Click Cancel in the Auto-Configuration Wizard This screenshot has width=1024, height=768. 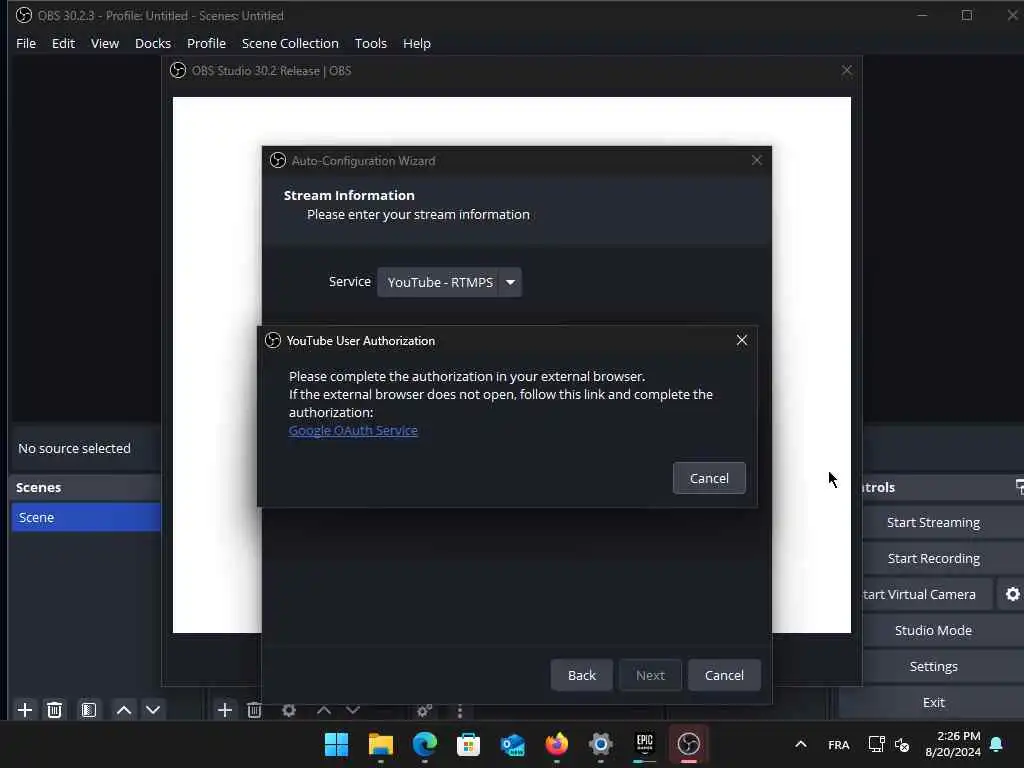pos(724,675)
